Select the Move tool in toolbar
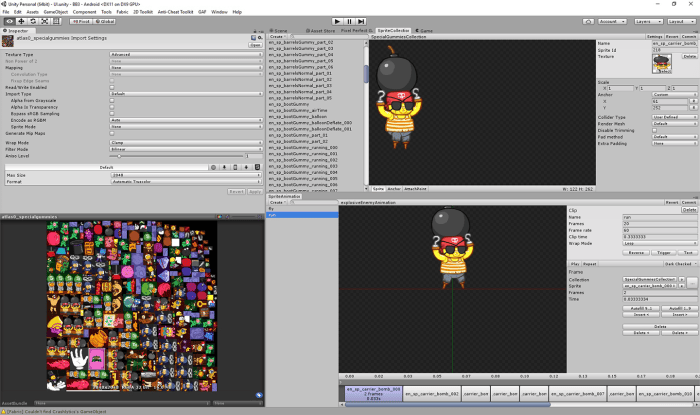Image resolution: width=700 pixels, height=415 pixels. (x=21, y=21)
